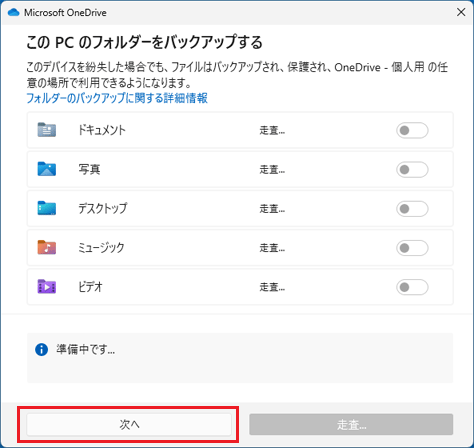Click the Microsoft OneDrive title text

pos(65,13)
